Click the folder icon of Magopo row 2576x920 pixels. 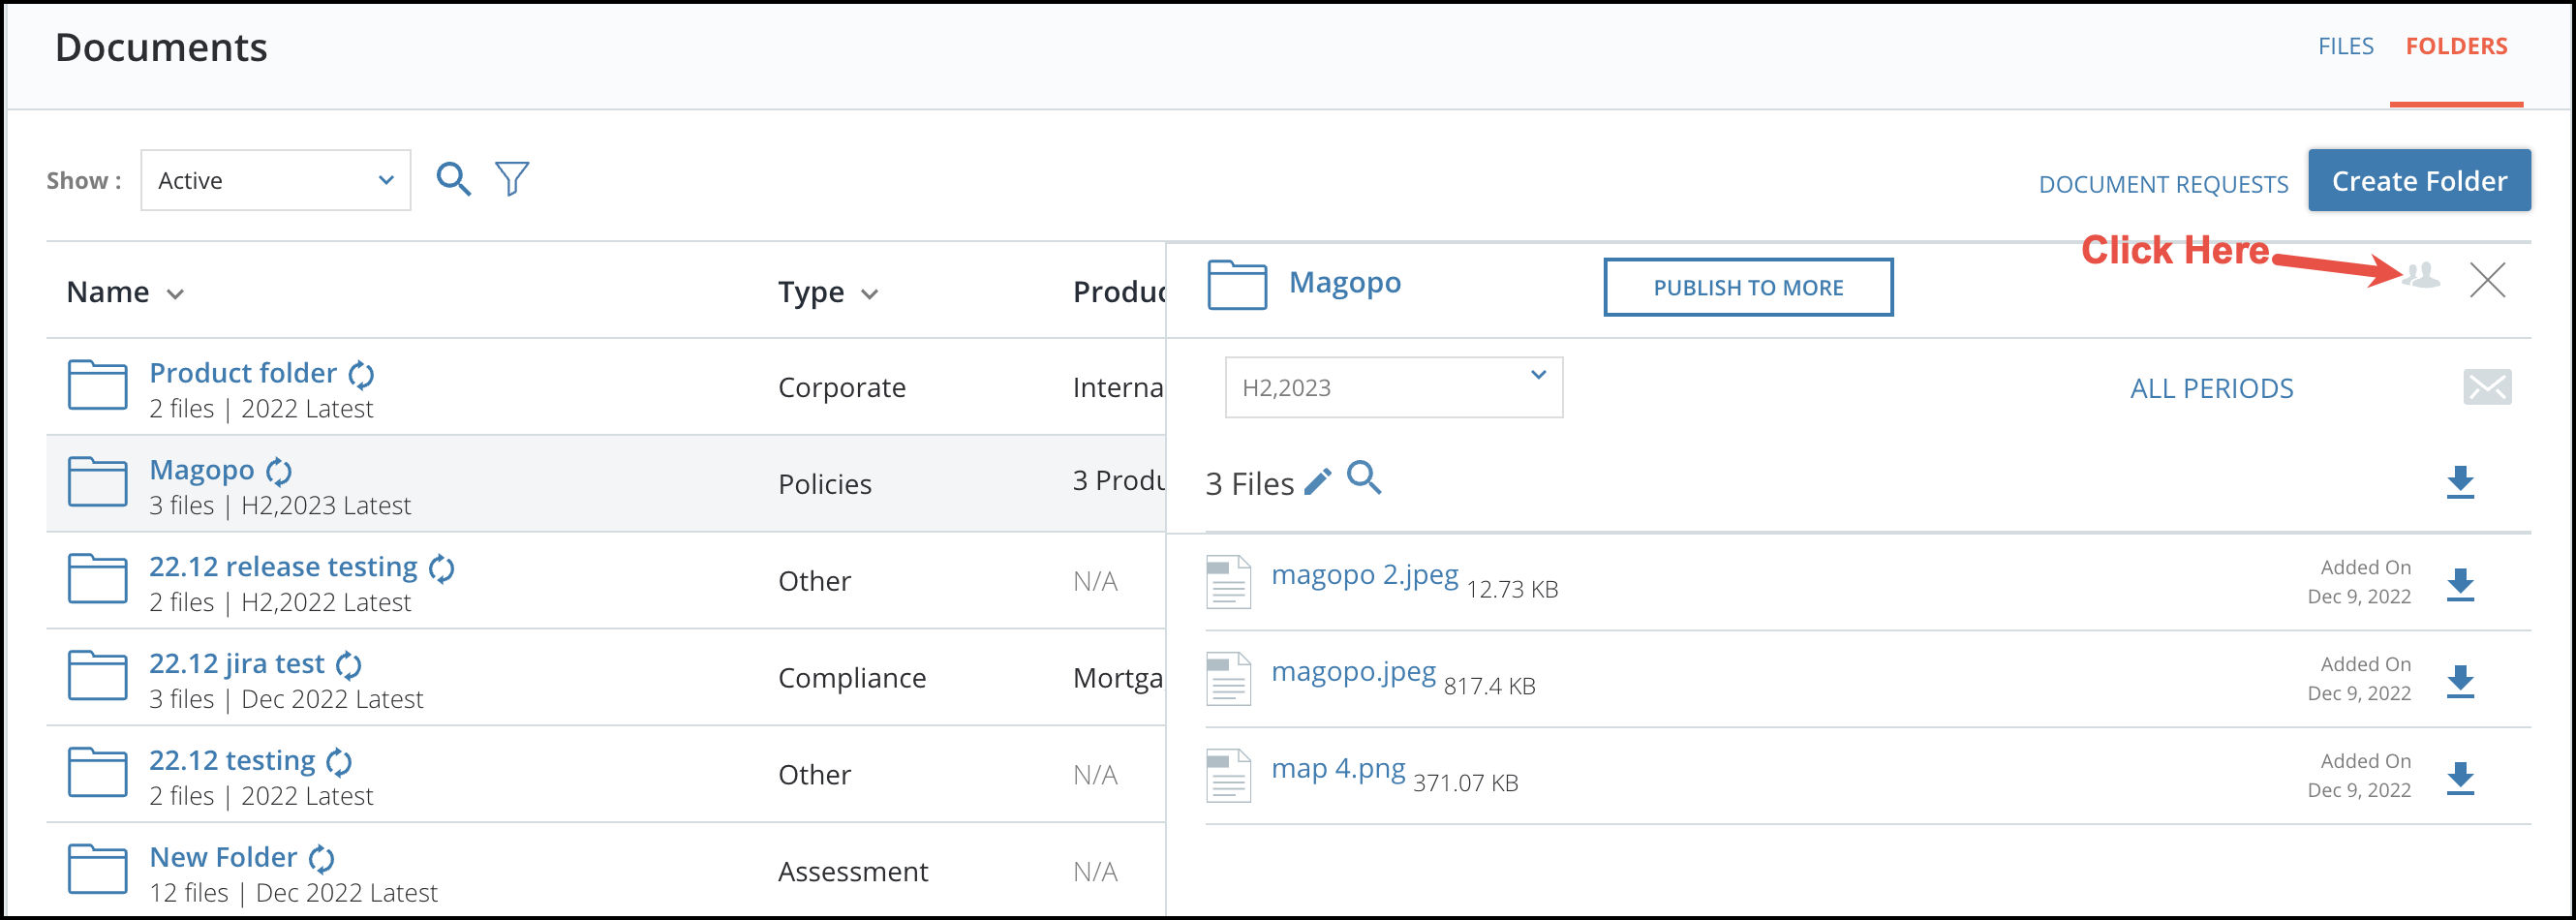(x=98, y=482)
